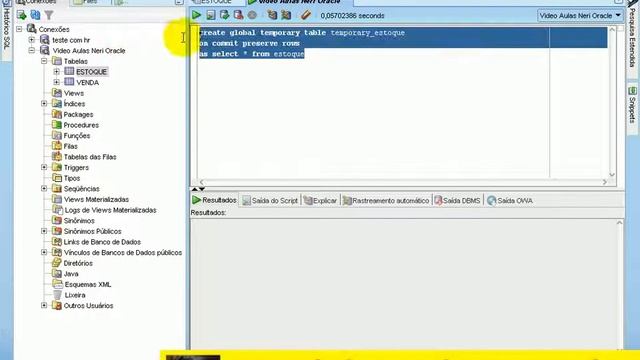Screen dimensions: 640x360
Task: Open the Histórico SQL side tab
Action: [x=6, y=28]
